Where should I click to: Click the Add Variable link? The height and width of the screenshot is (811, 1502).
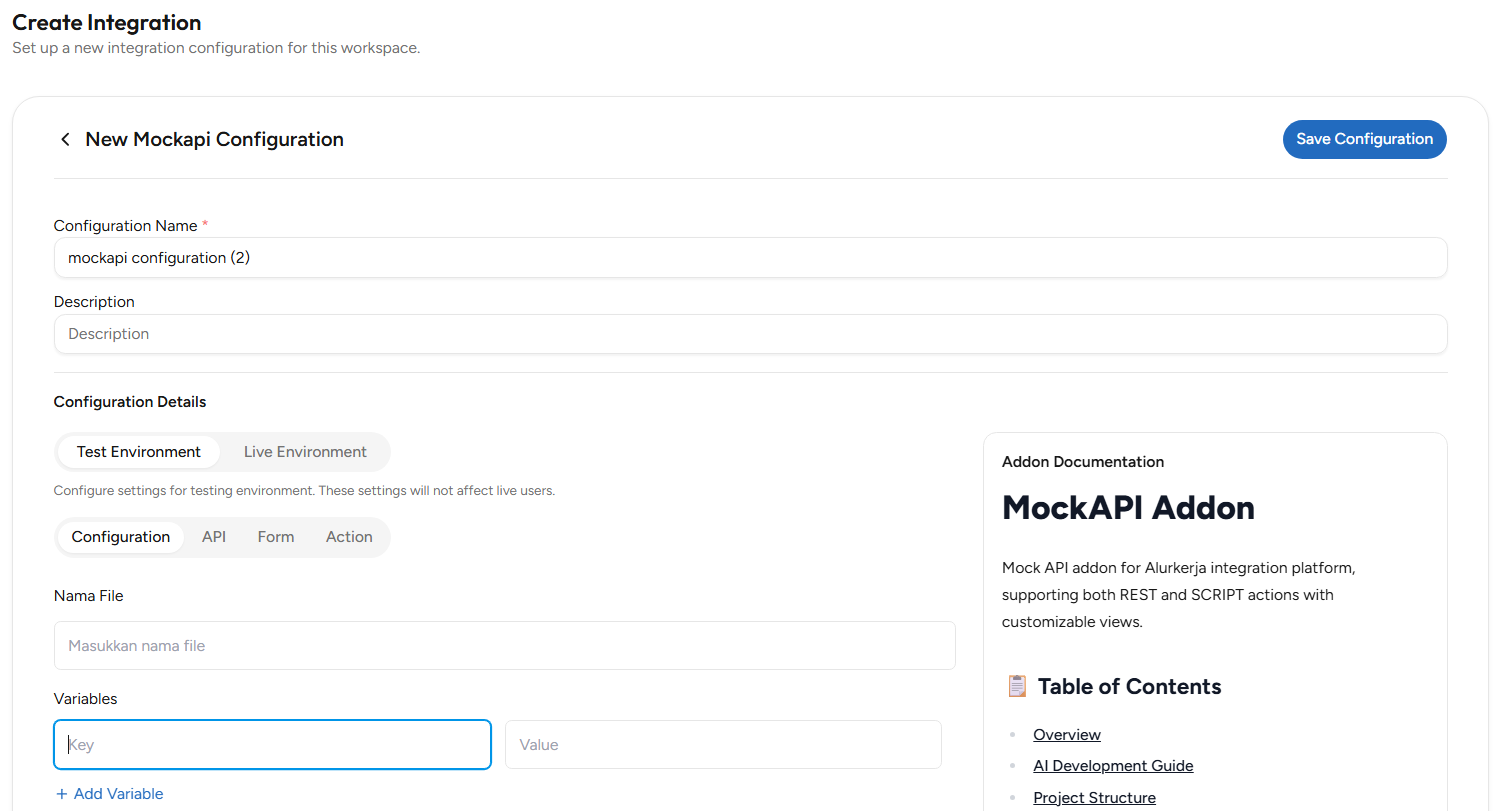coord(109,794)
